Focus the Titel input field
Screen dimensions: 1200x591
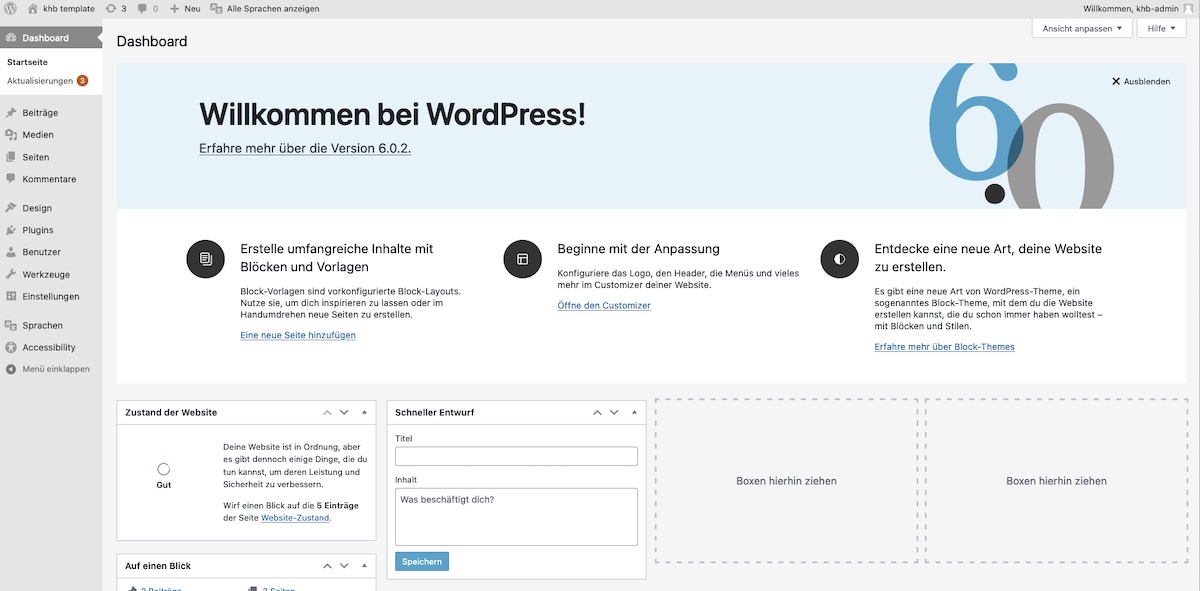click(x=516, y=456)
